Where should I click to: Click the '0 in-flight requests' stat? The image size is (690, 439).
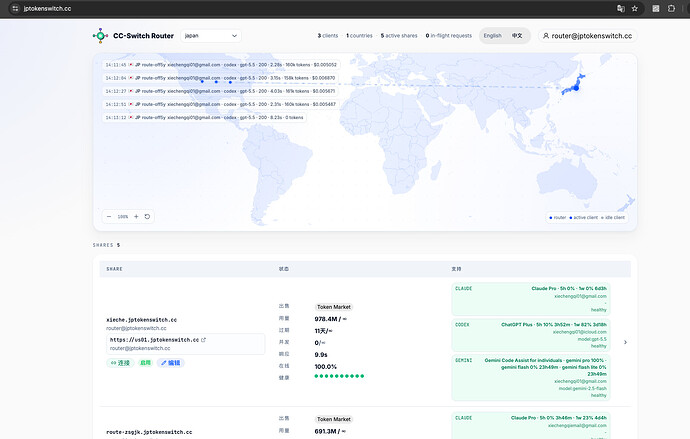click(448, 36)
